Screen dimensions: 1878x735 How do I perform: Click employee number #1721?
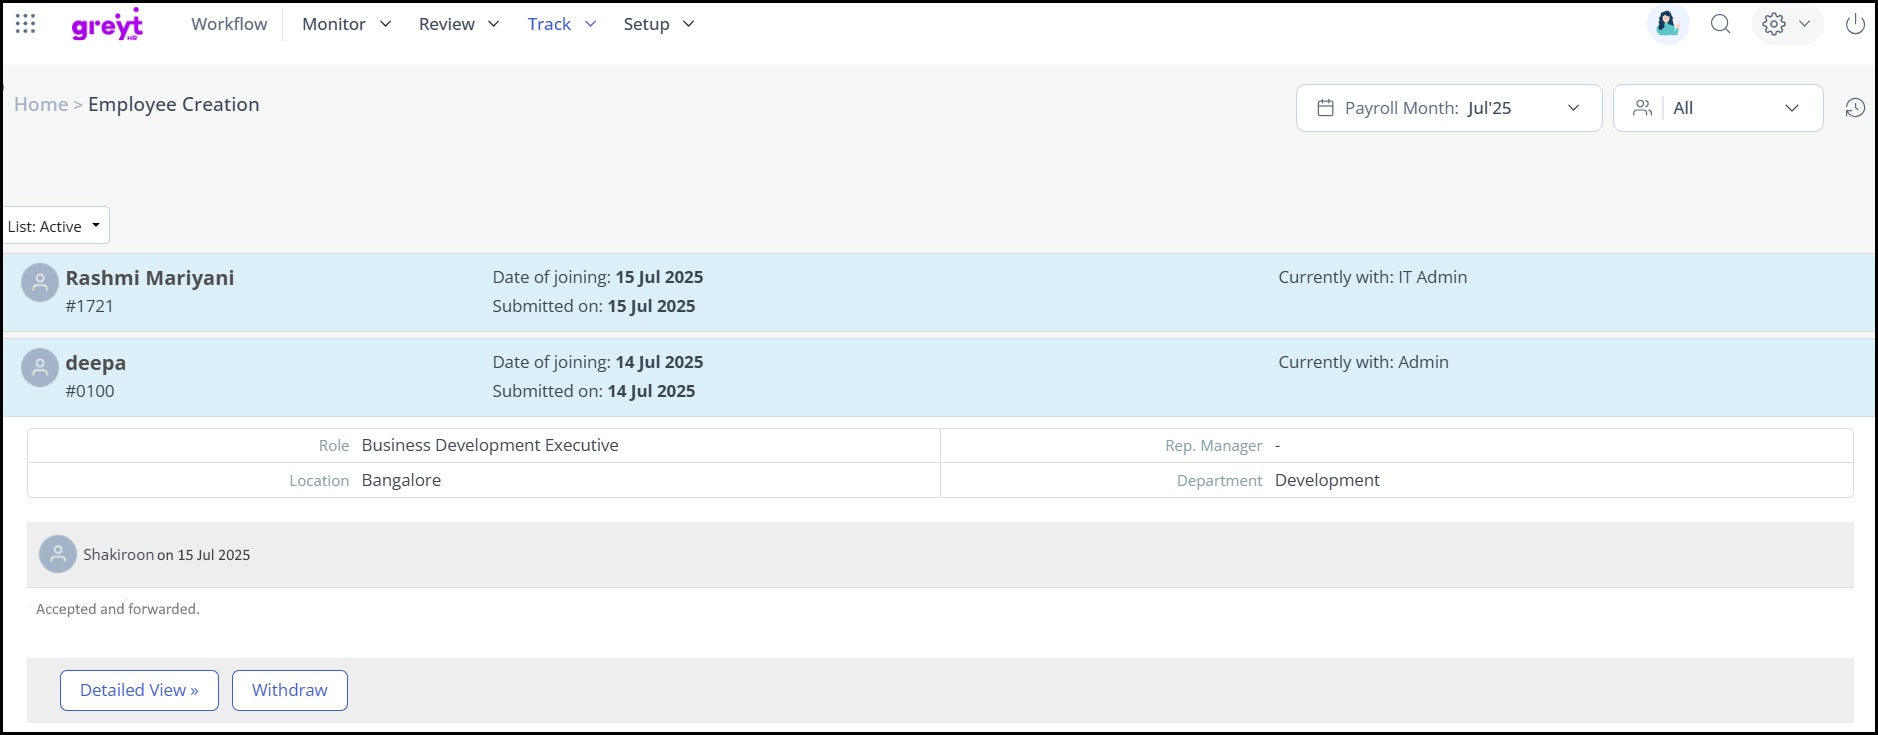click(89, 306)
